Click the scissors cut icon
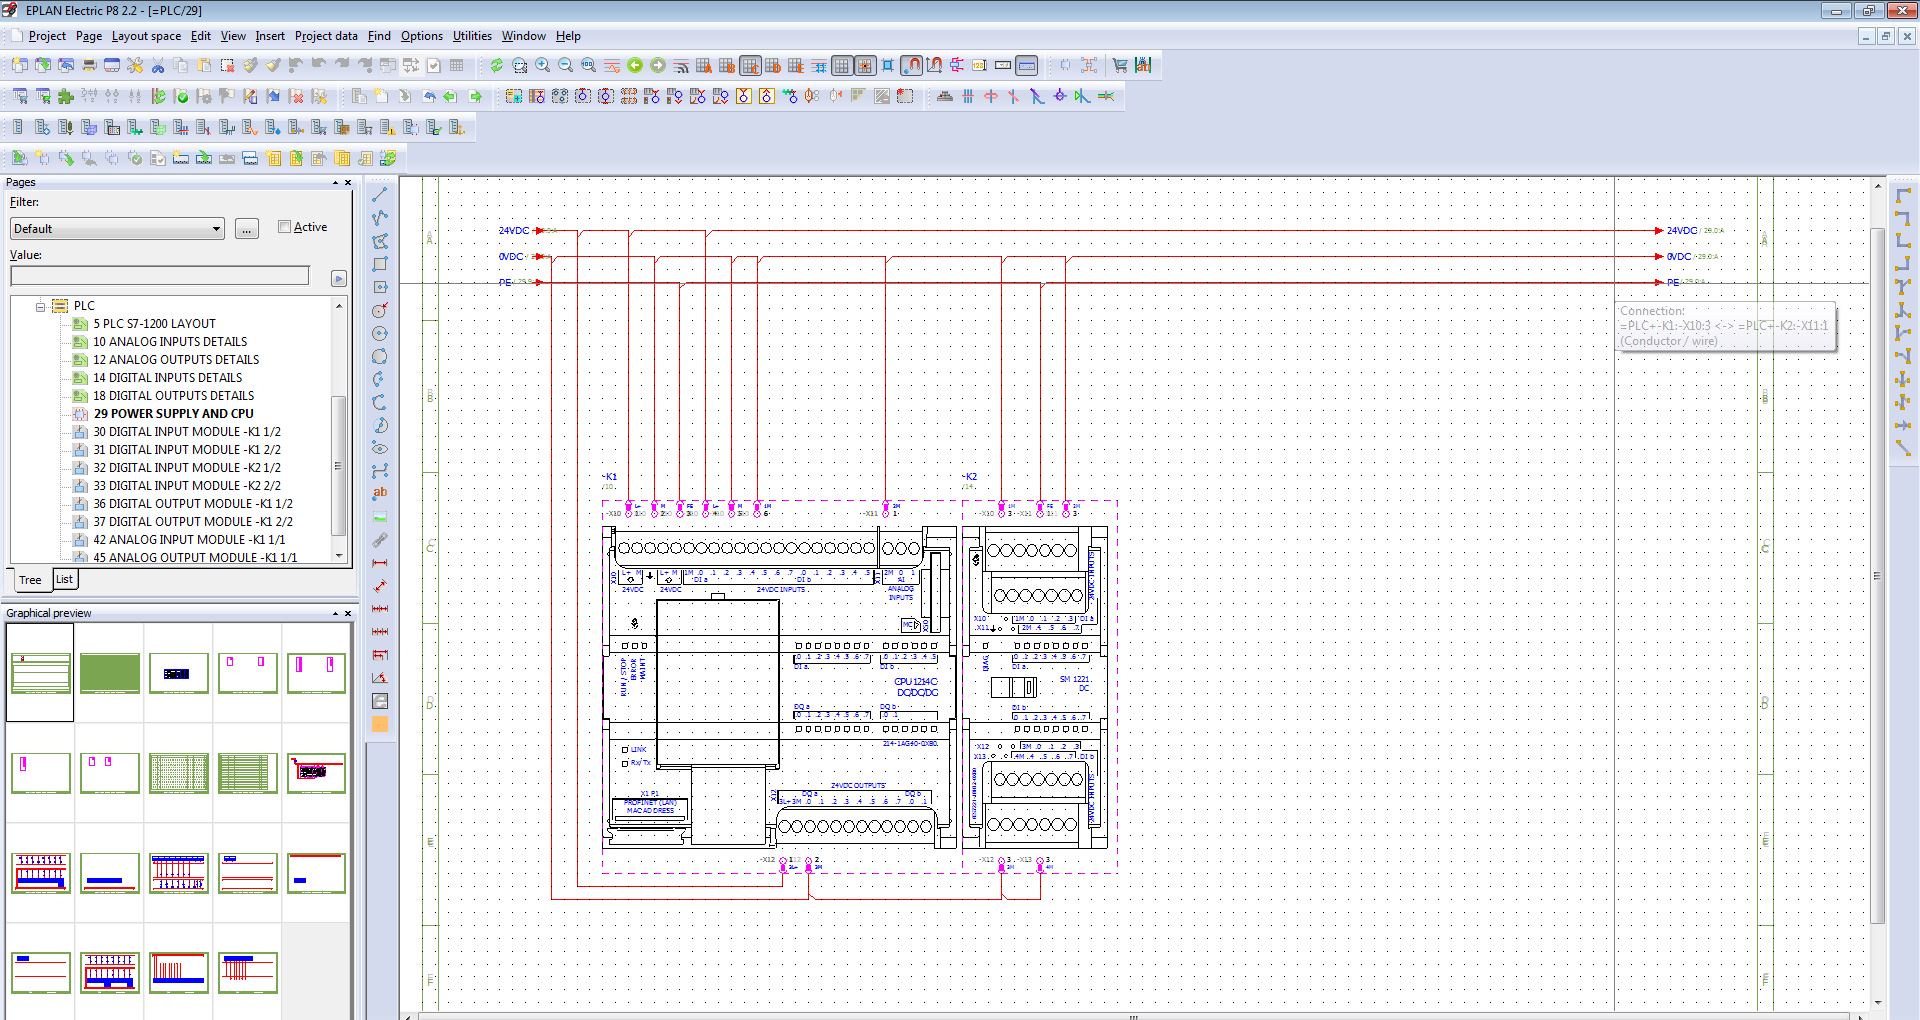The image size is (1920, 1020). [158, 66]
